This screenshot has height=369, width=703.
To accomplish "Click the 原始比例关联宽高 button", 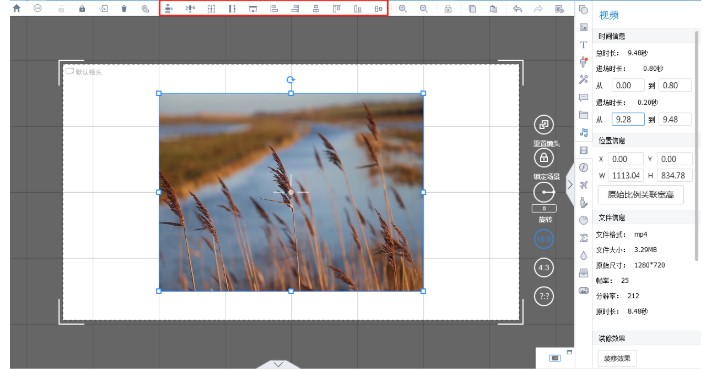I will tap(641, 195).
